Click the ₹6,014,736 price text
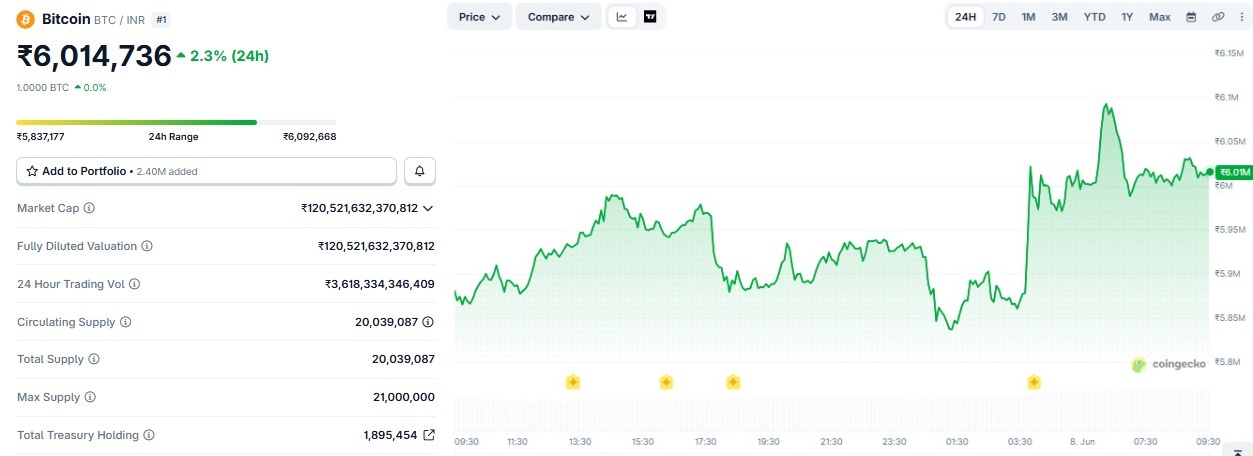1253x456 pixels. pyautogui.click(x=94, y=56)
